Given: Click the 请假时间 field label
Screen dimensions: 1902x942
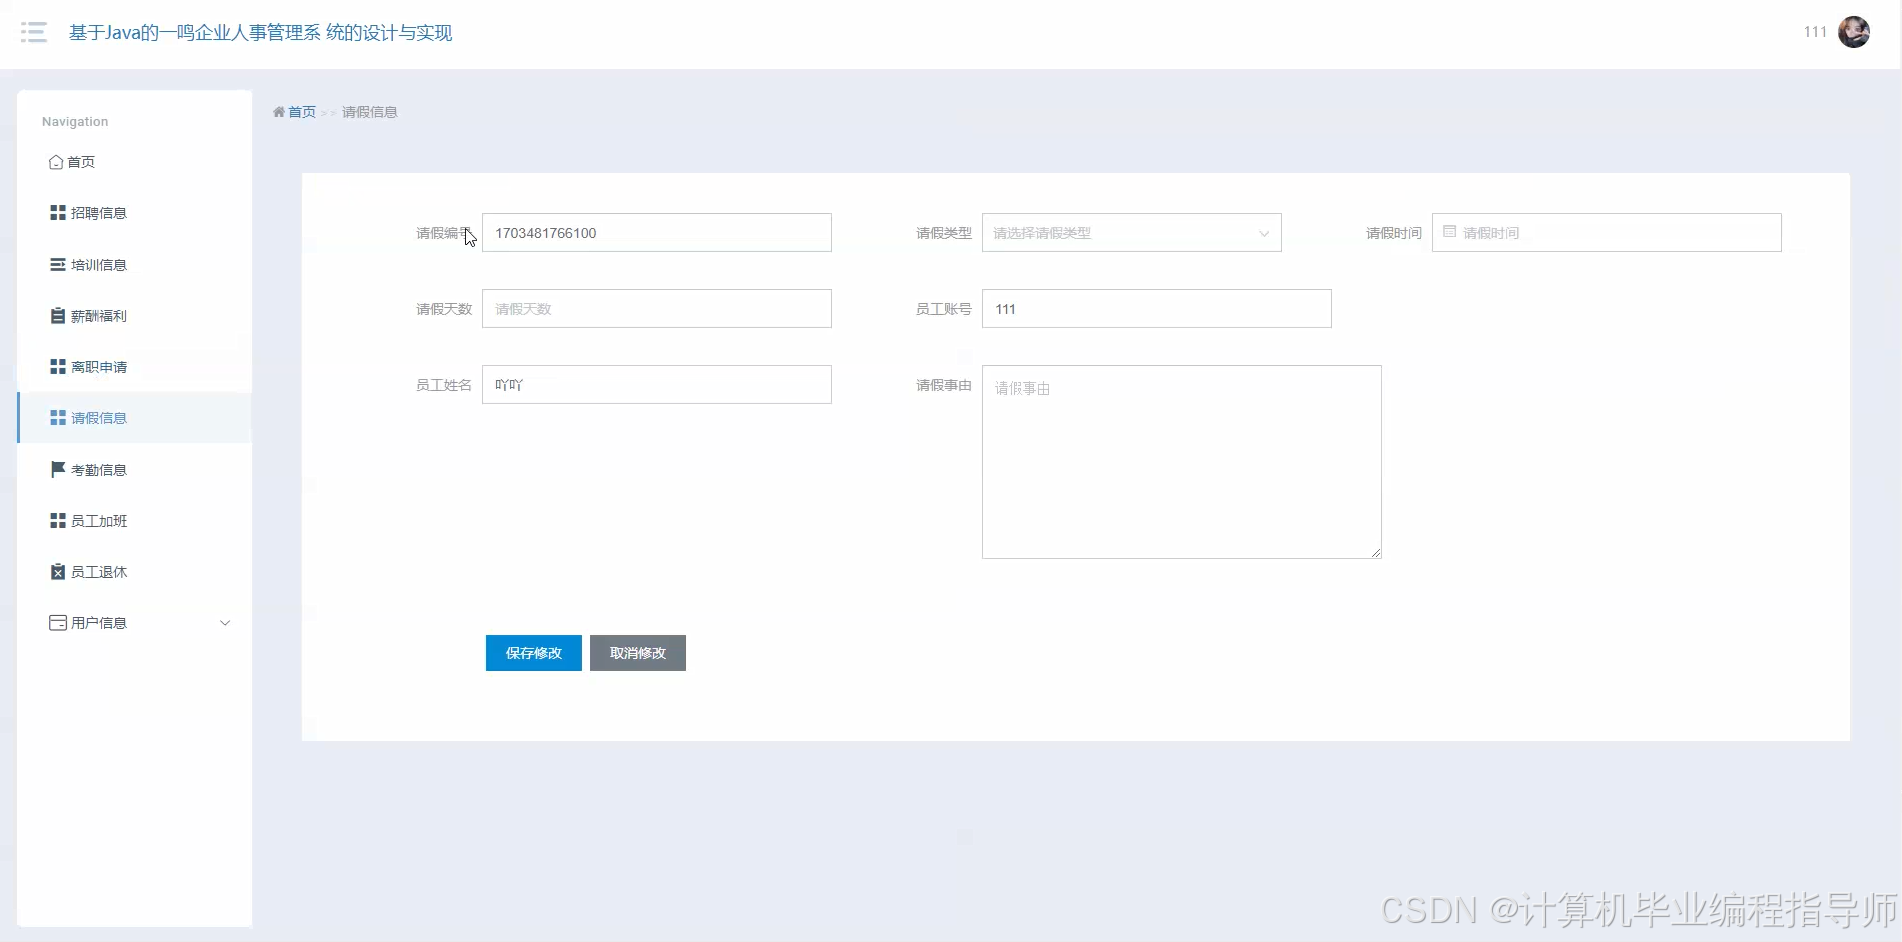Looking at the screenshot, I should click(1394, 233).
